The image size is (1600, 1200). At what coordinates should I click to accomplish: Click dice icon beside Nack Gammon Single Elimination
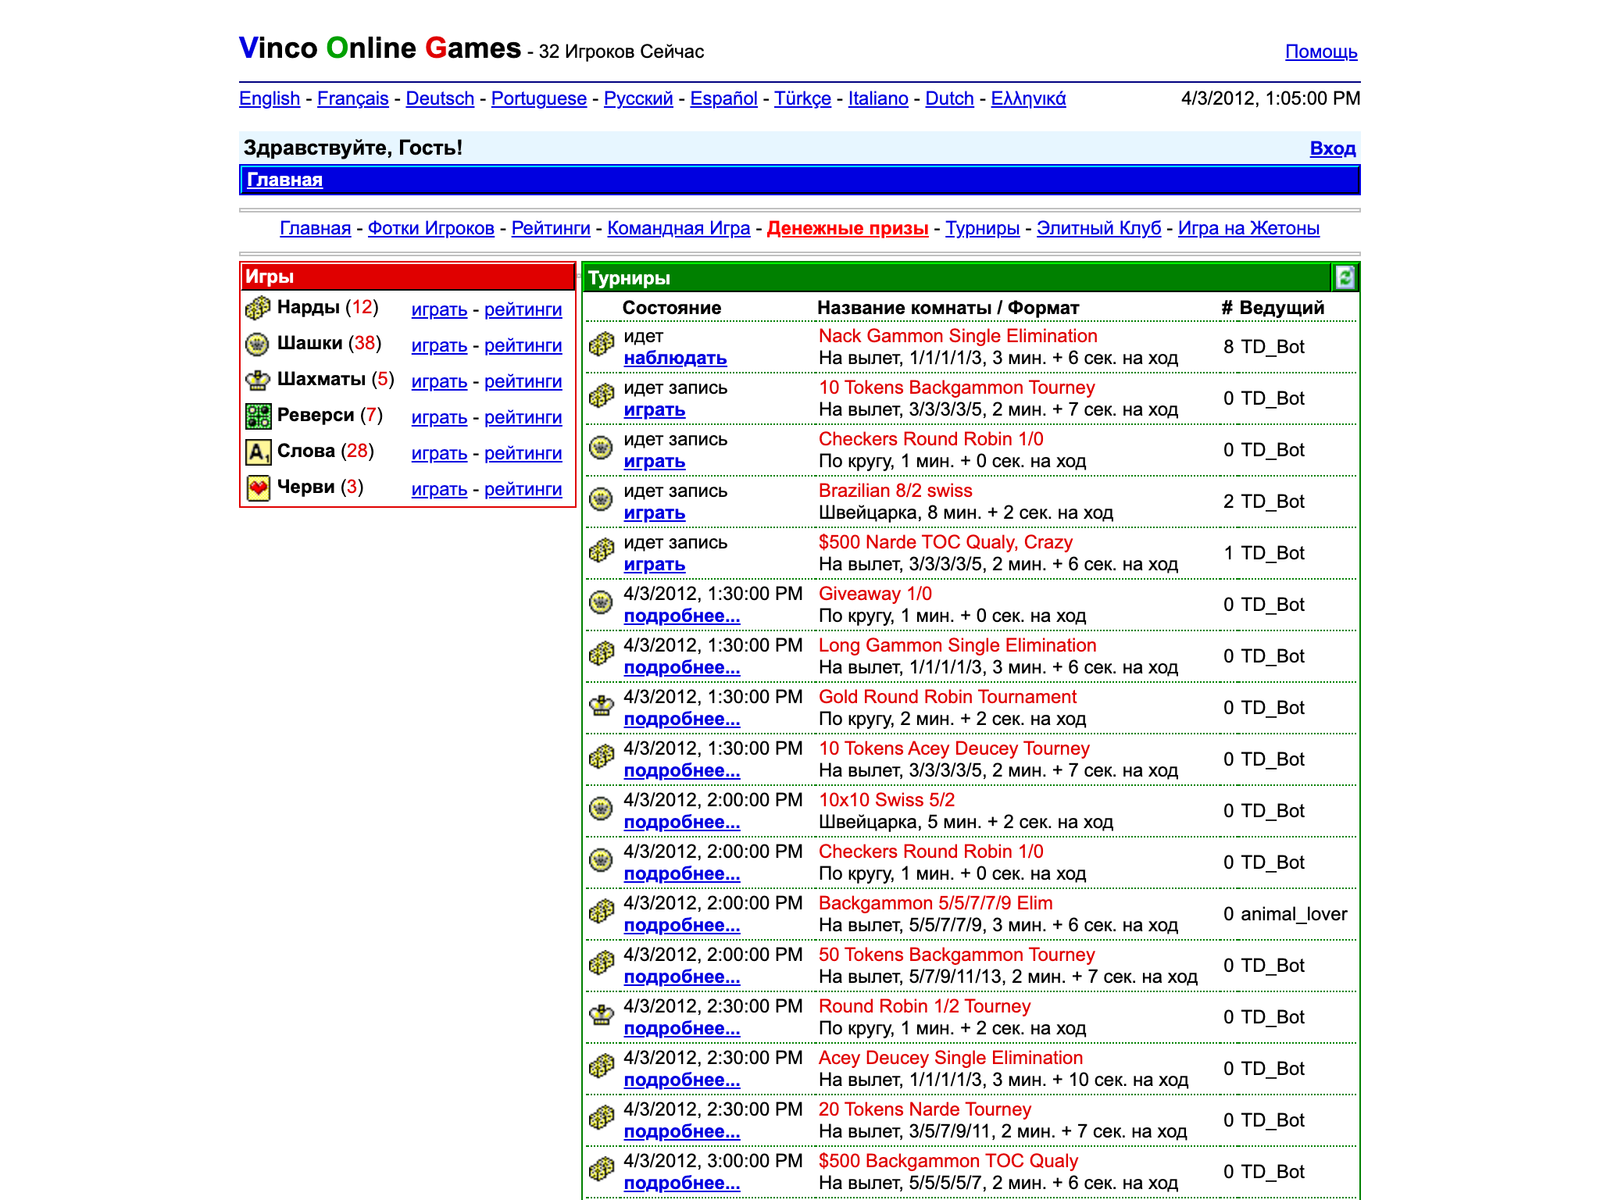tap(601, 345)
